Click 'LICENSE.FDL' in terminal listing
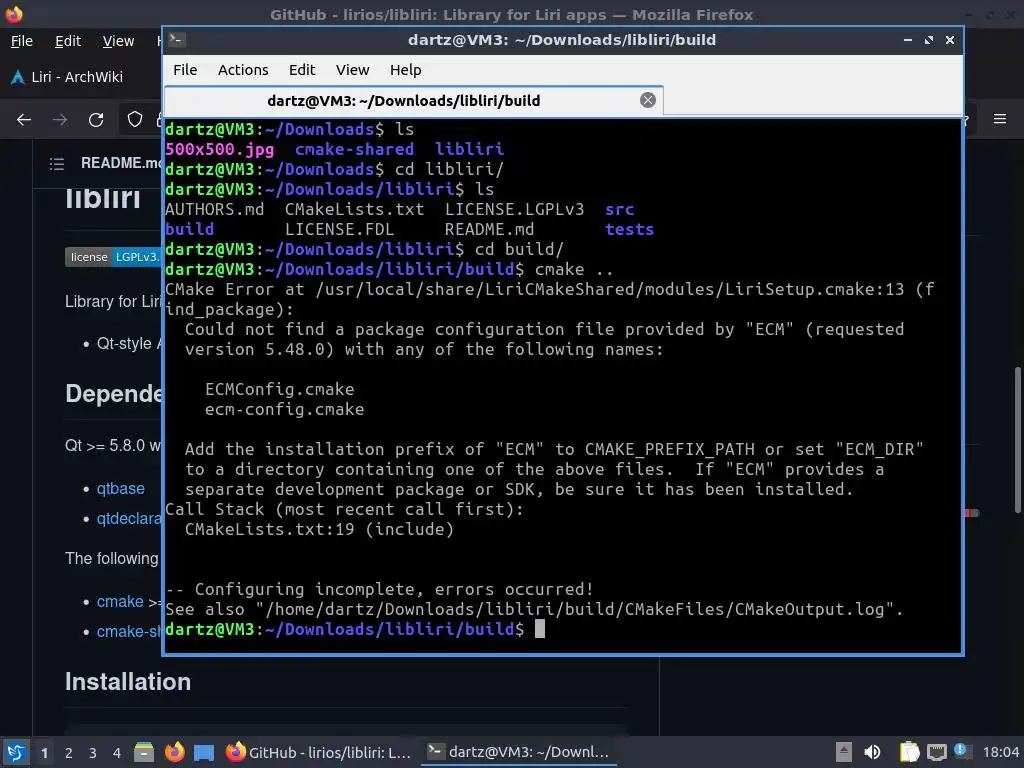The height and width of the screenshot is (768, 1024). tap(340, 229)
